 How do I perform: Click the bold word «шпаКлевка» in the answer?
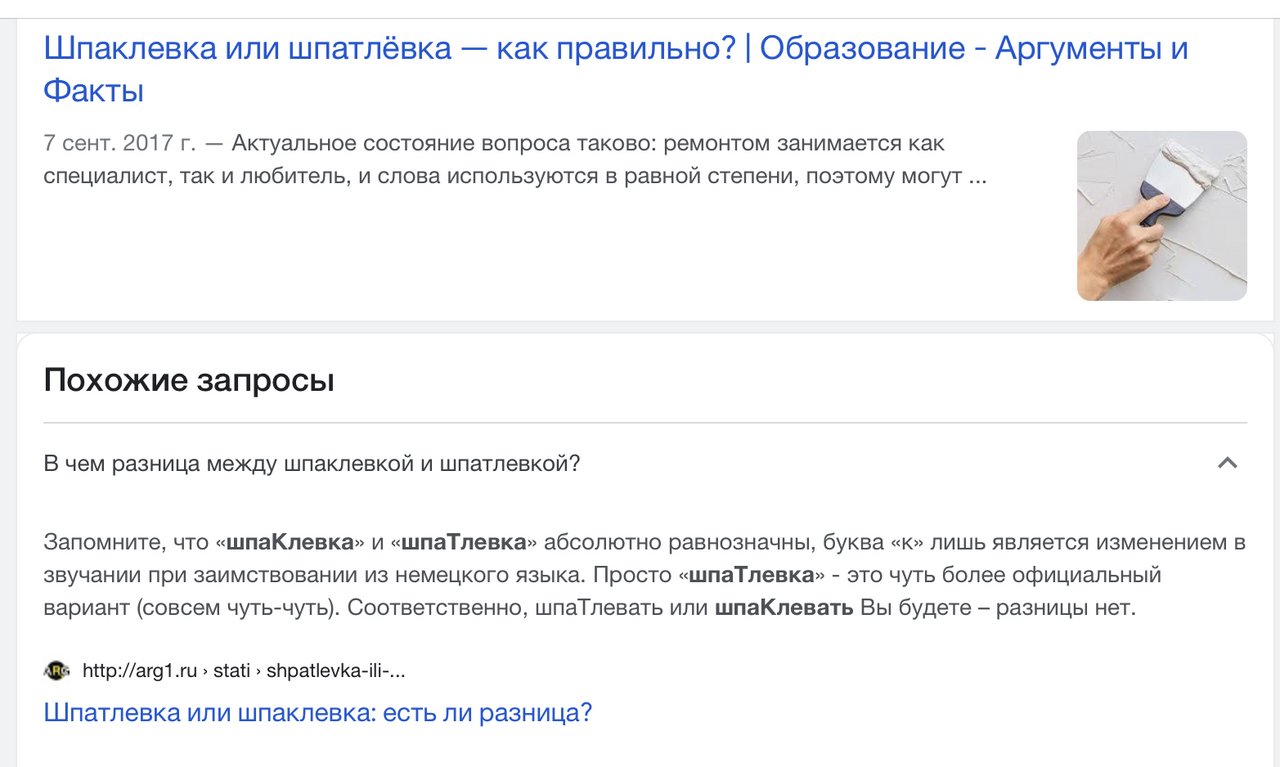tap(291, 543)
